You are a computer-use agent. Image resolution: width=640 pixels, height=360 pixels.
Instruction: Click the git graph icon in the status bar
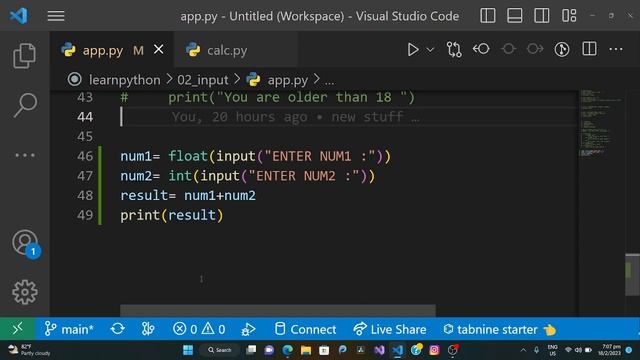148,329
